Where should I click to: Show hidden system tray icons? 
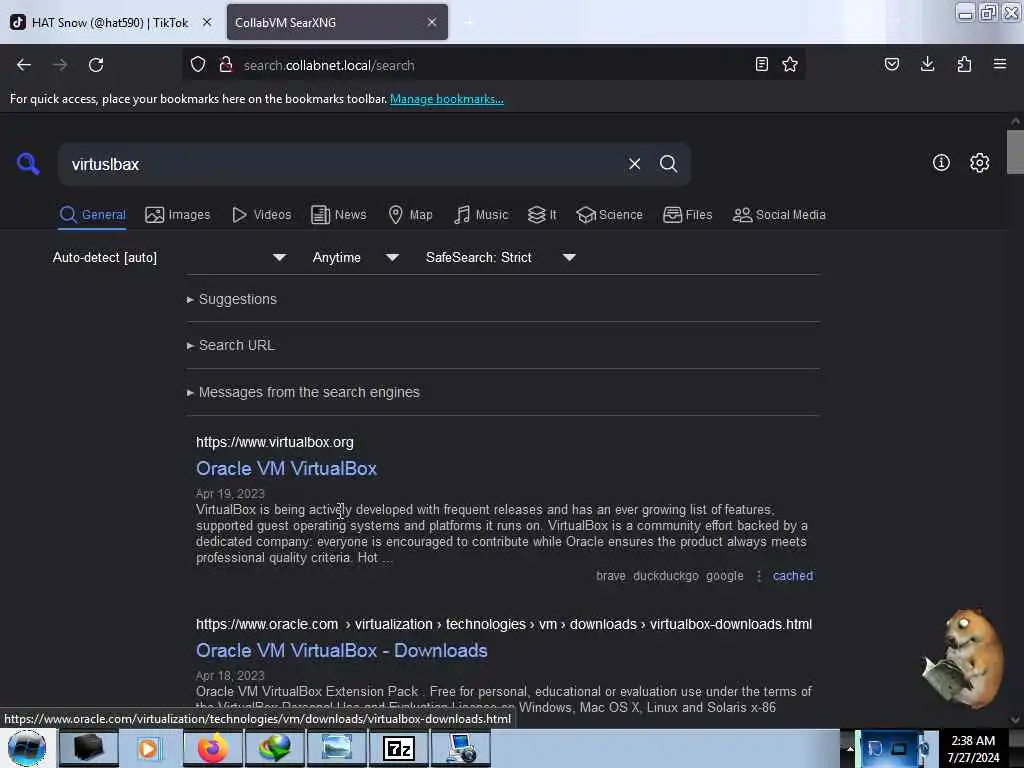[x=850, y=749]
